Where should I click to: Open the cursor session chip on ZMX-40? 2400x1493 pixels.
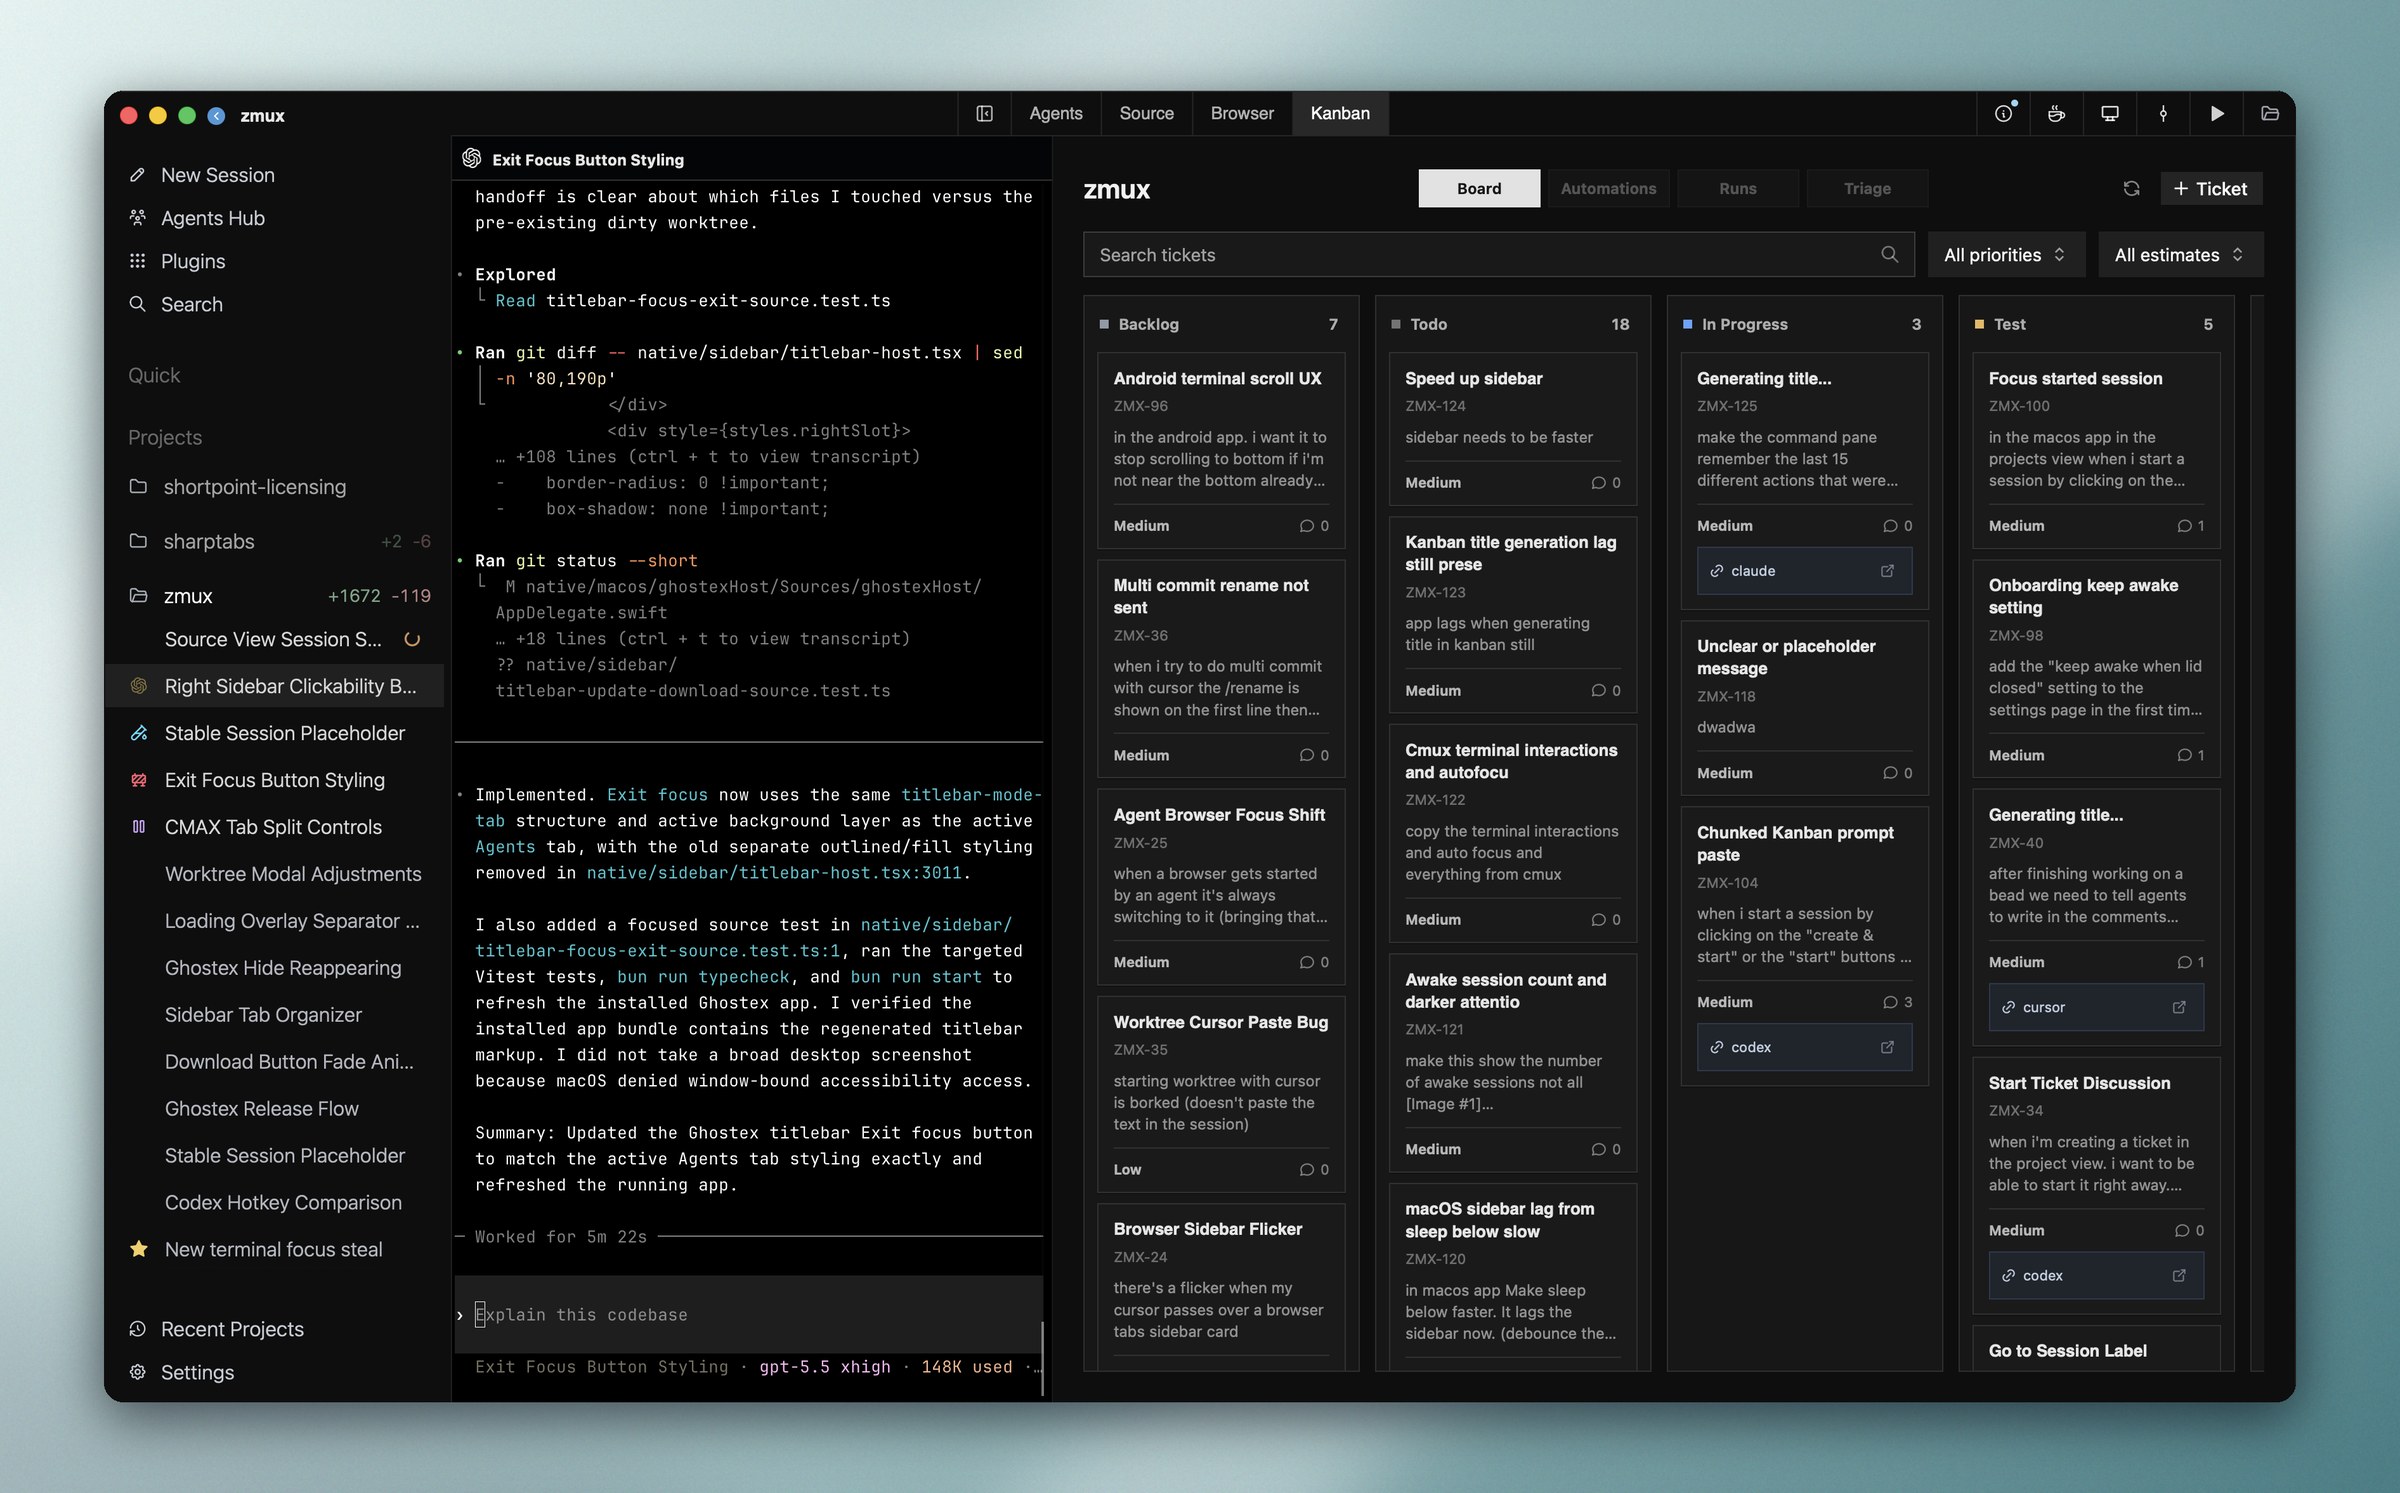pyautogui.click(x=2096, y=1007)
